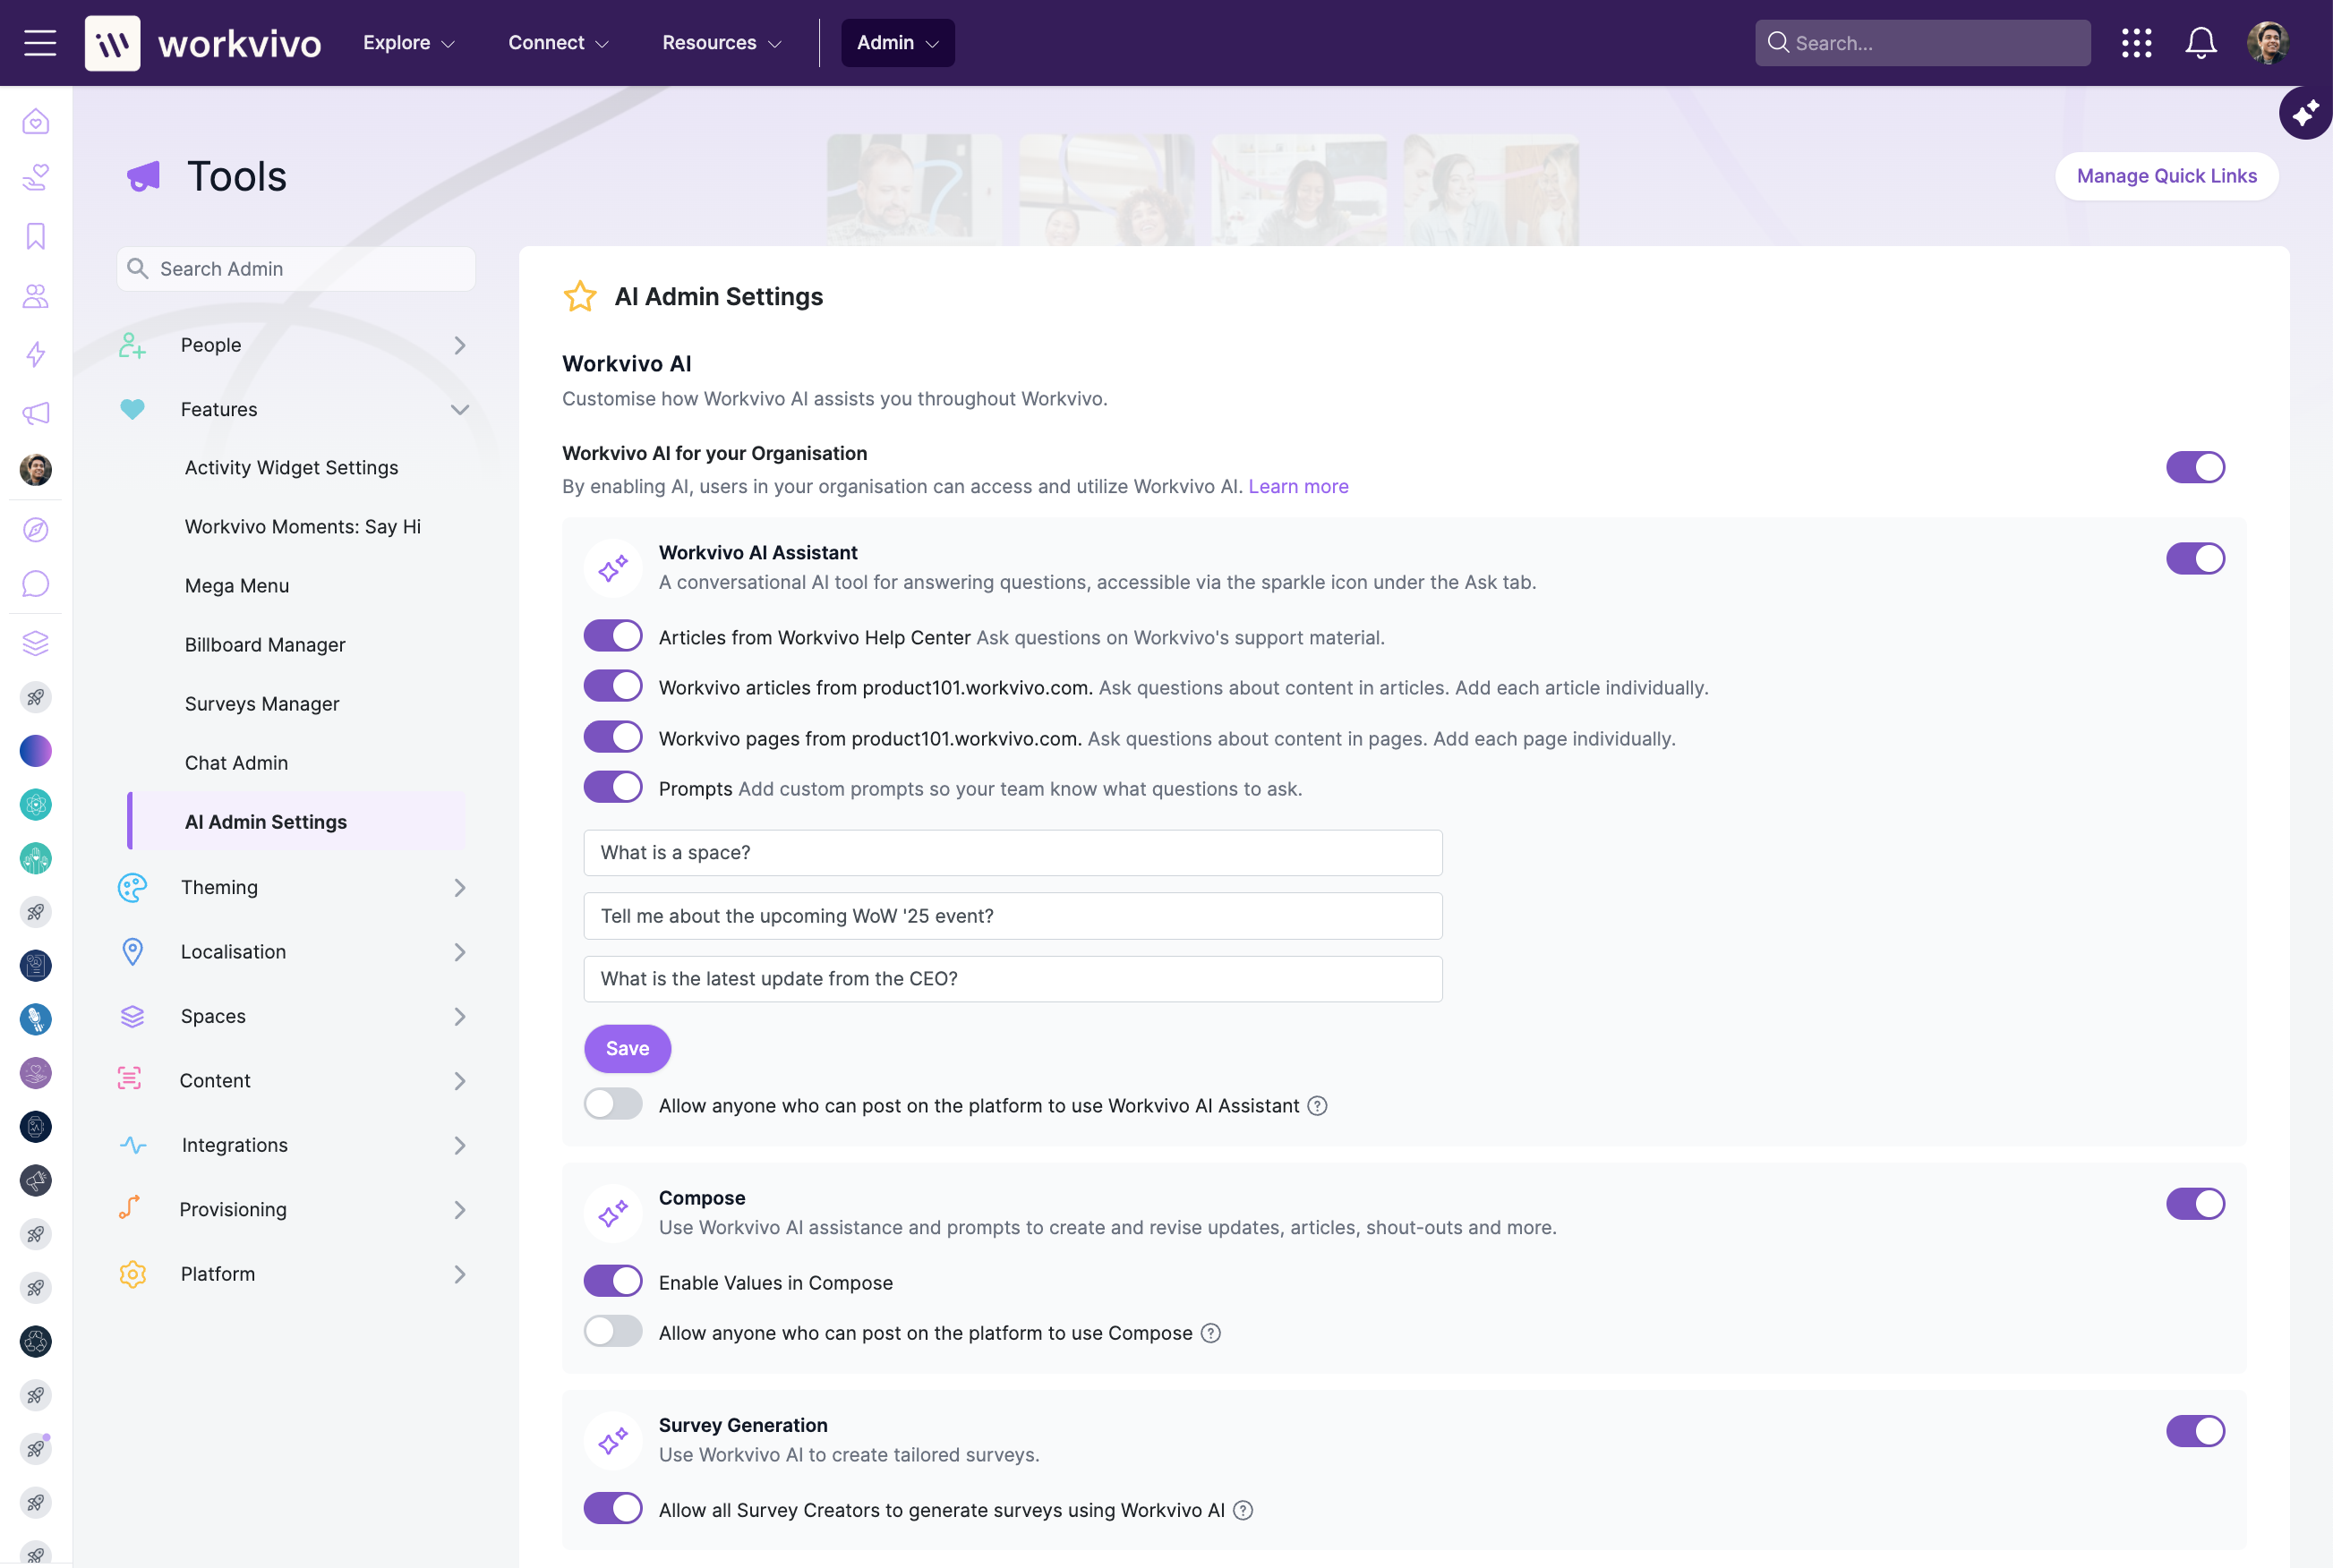Click the magnifier icon in Search Admin

[x=138, y=269]
